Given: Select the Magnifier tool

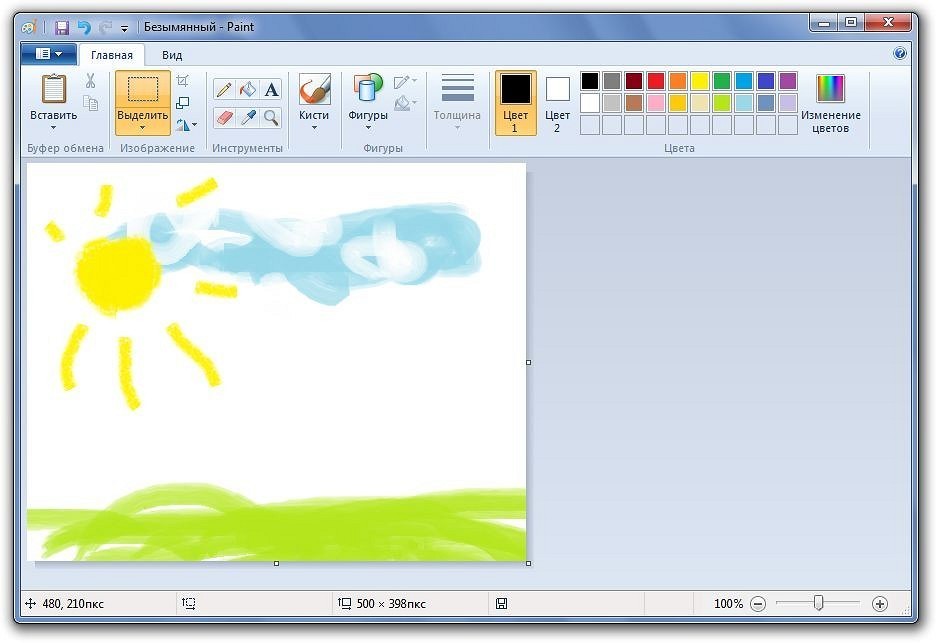Looking at the screenshot, I should (271, 118).
